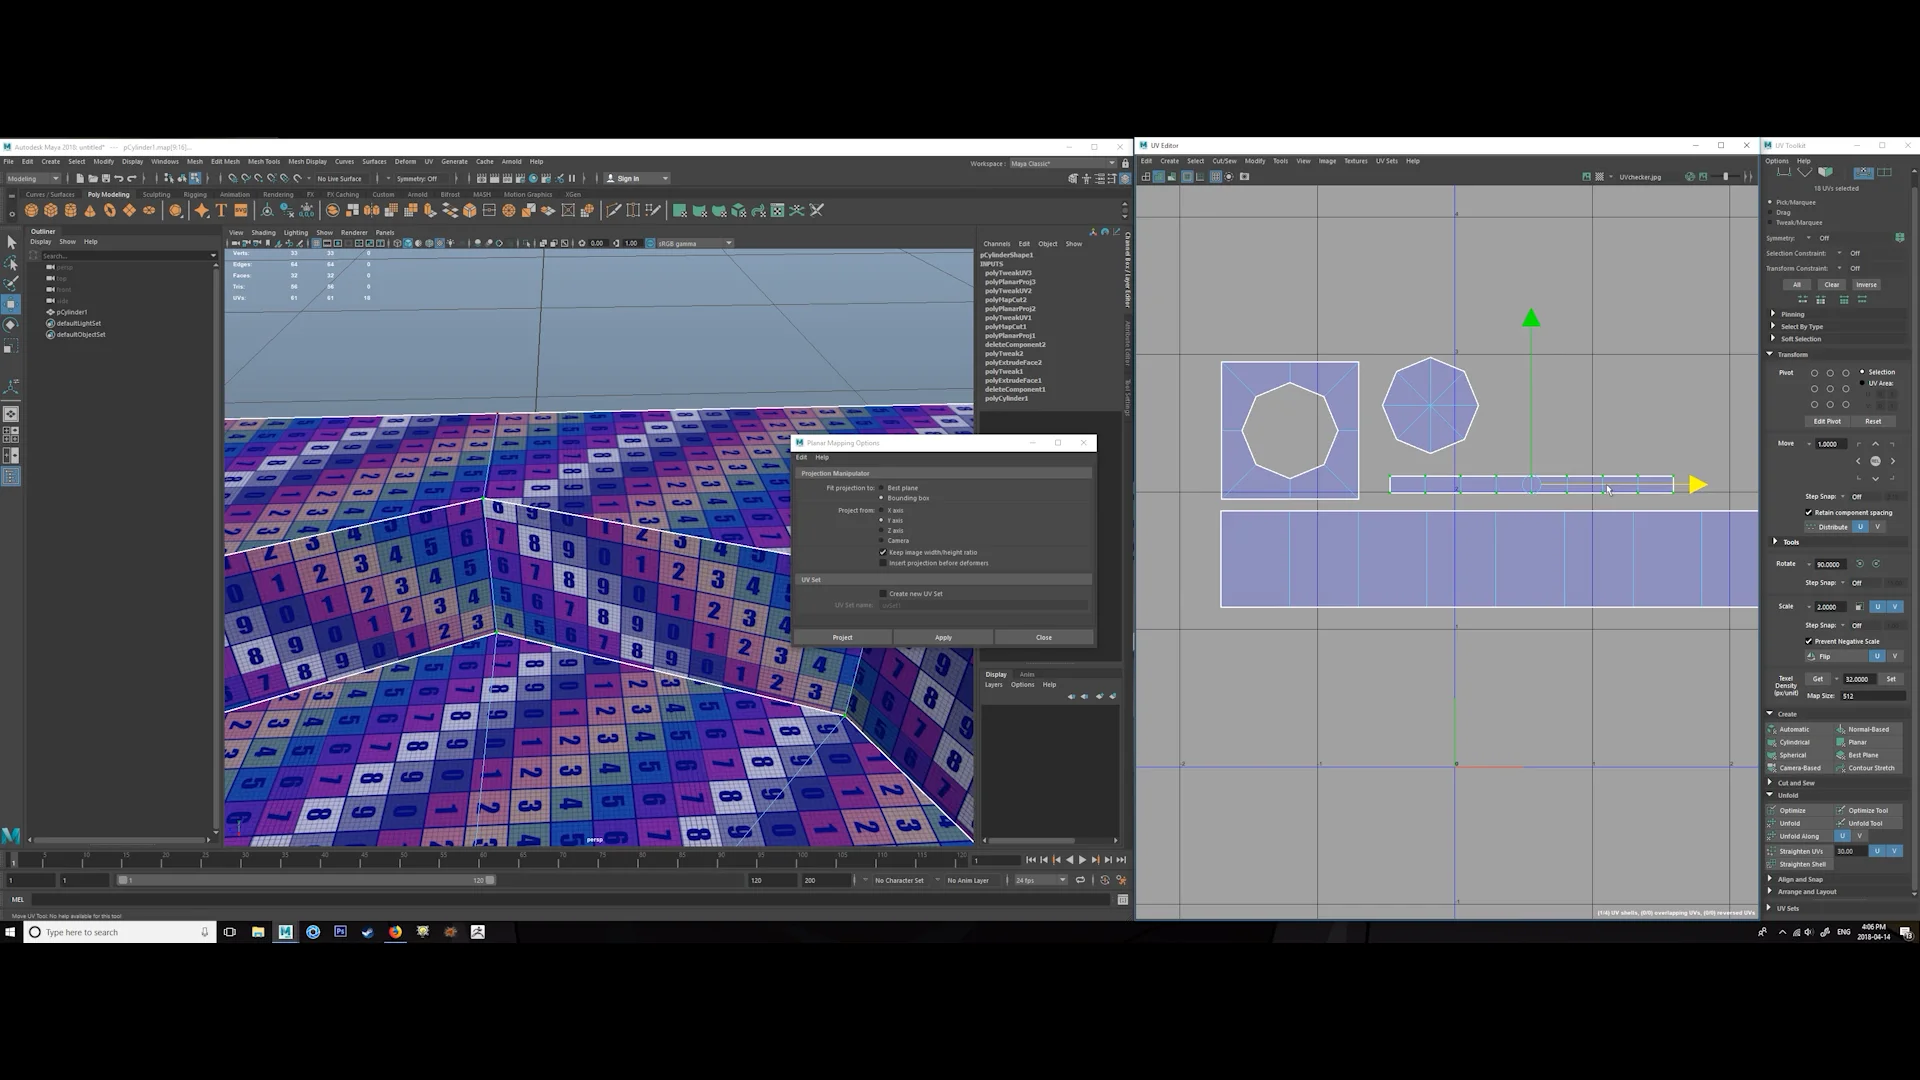Click the SVG creation icon
Screen dimensions: 1920x1080
(x=240, y=210)
